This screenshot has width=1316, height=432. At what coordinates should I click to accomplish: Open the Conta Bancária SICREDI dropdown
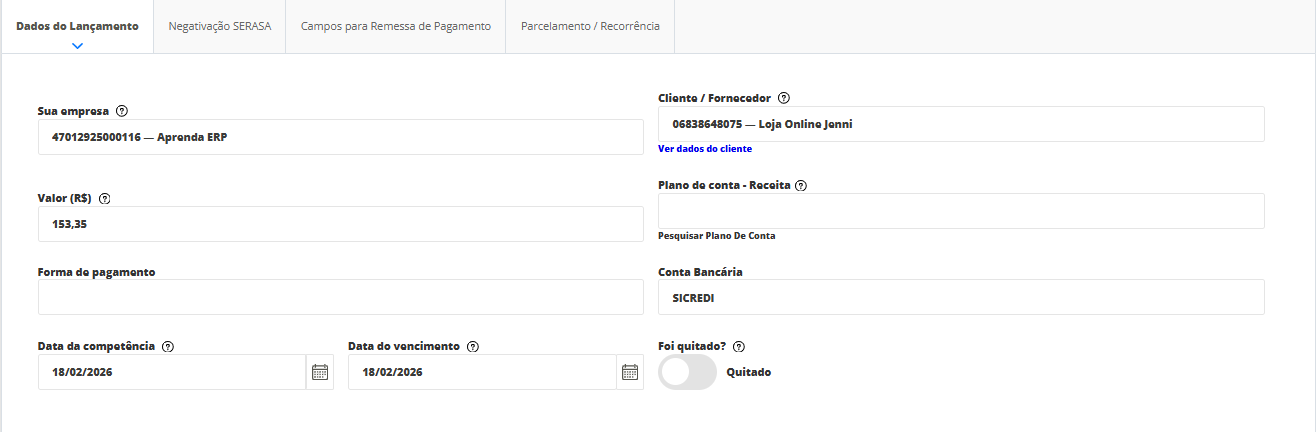(960, 297)
